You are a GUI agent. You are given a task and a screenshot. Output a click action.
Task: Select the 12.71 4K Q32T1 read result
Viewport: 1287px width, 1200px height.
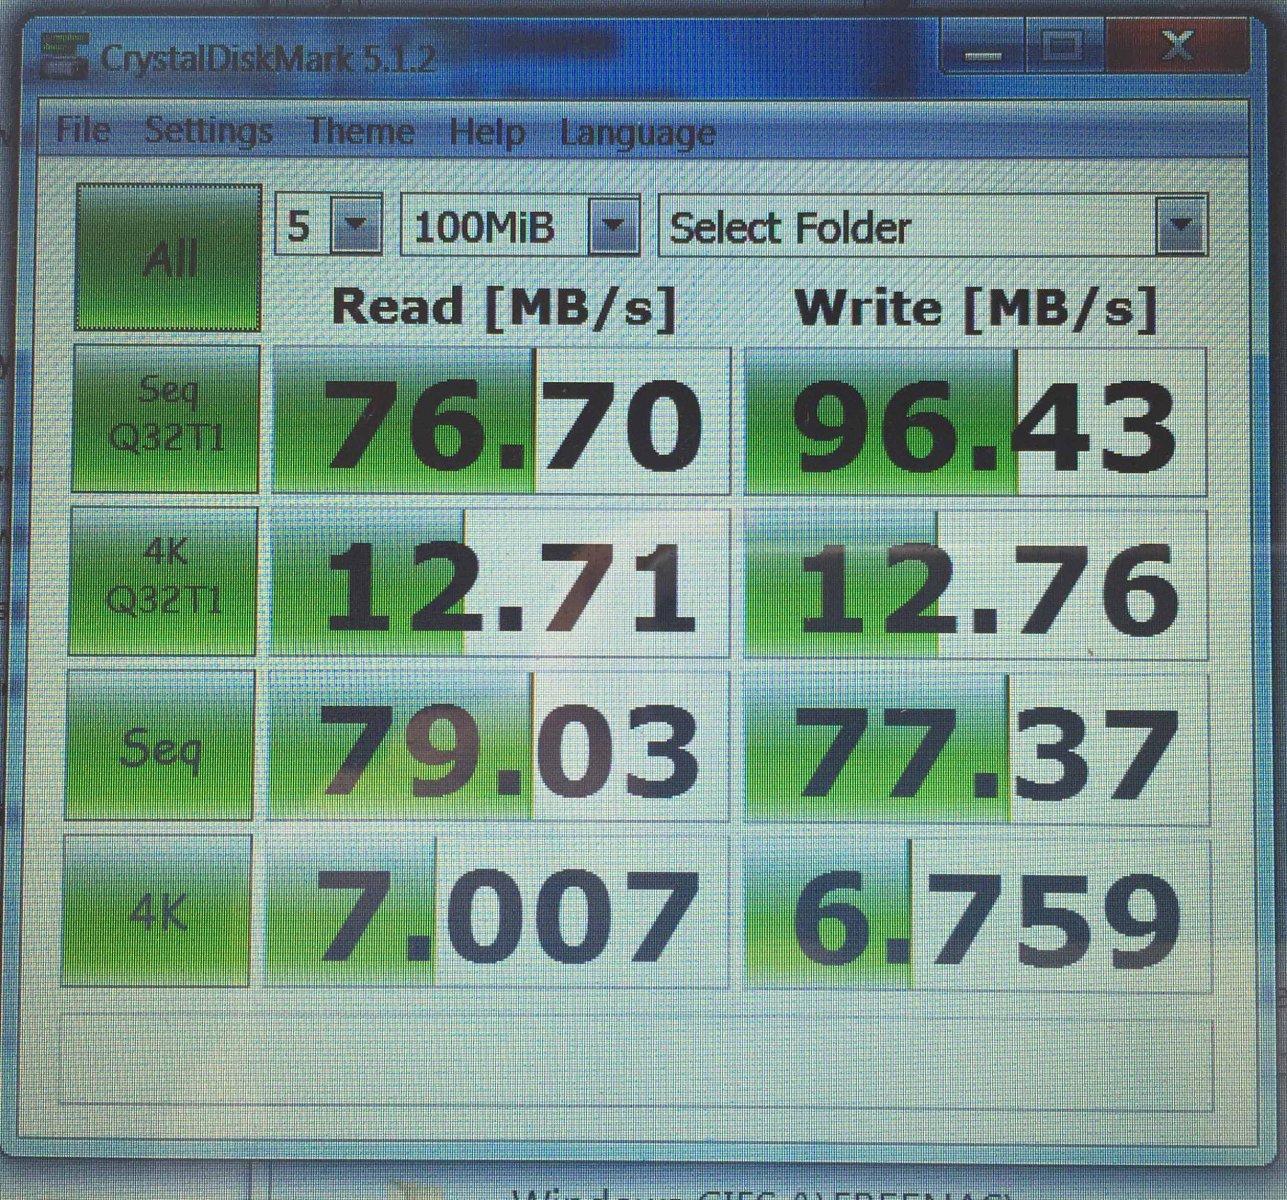click(x=500, y=584)
